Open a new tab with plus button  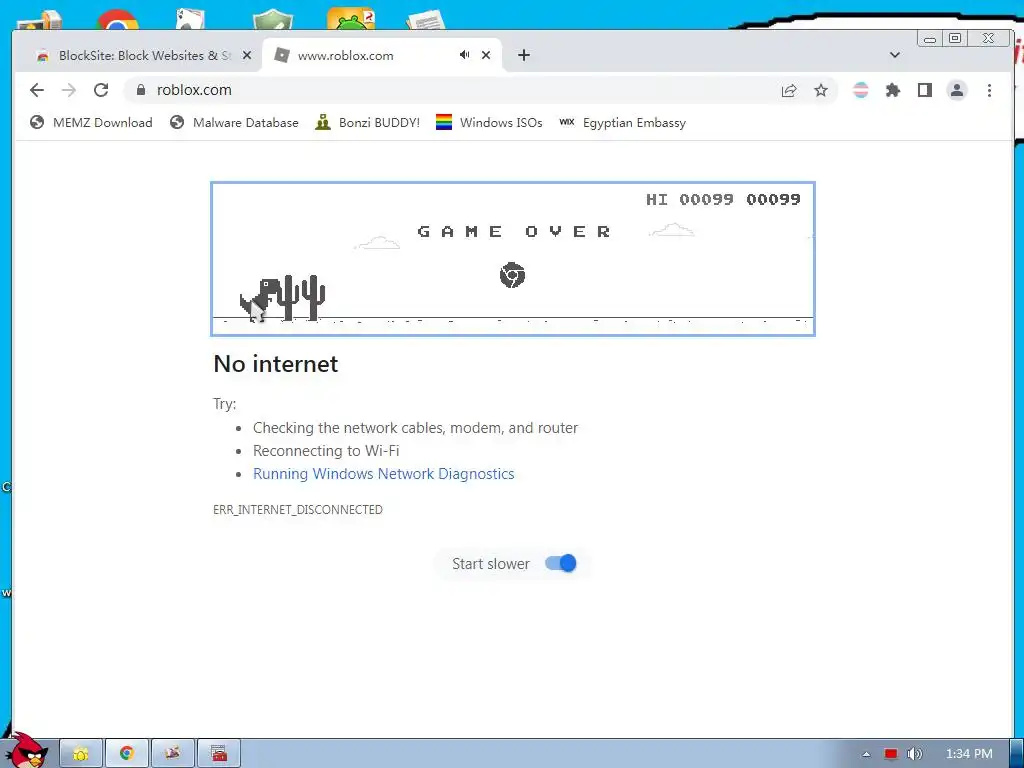click(524, 55)
